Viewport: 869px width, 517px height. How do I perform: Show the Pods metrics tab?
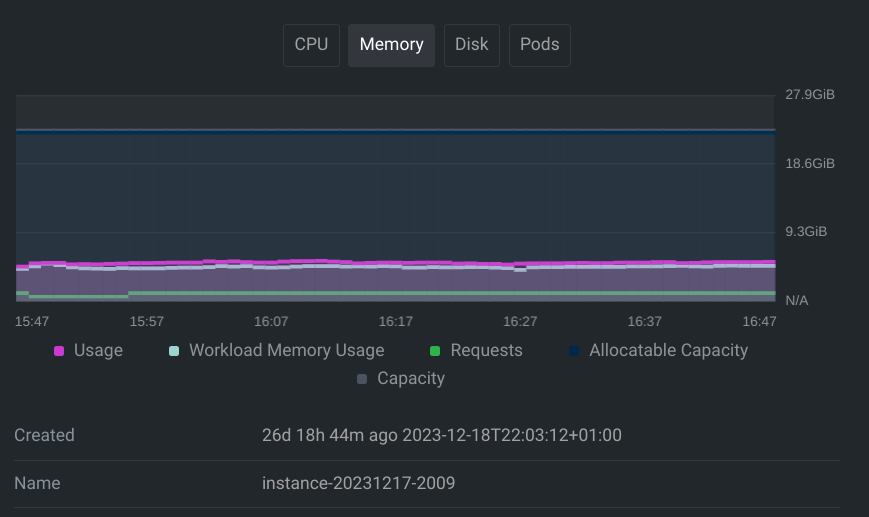tap(539, 45)
